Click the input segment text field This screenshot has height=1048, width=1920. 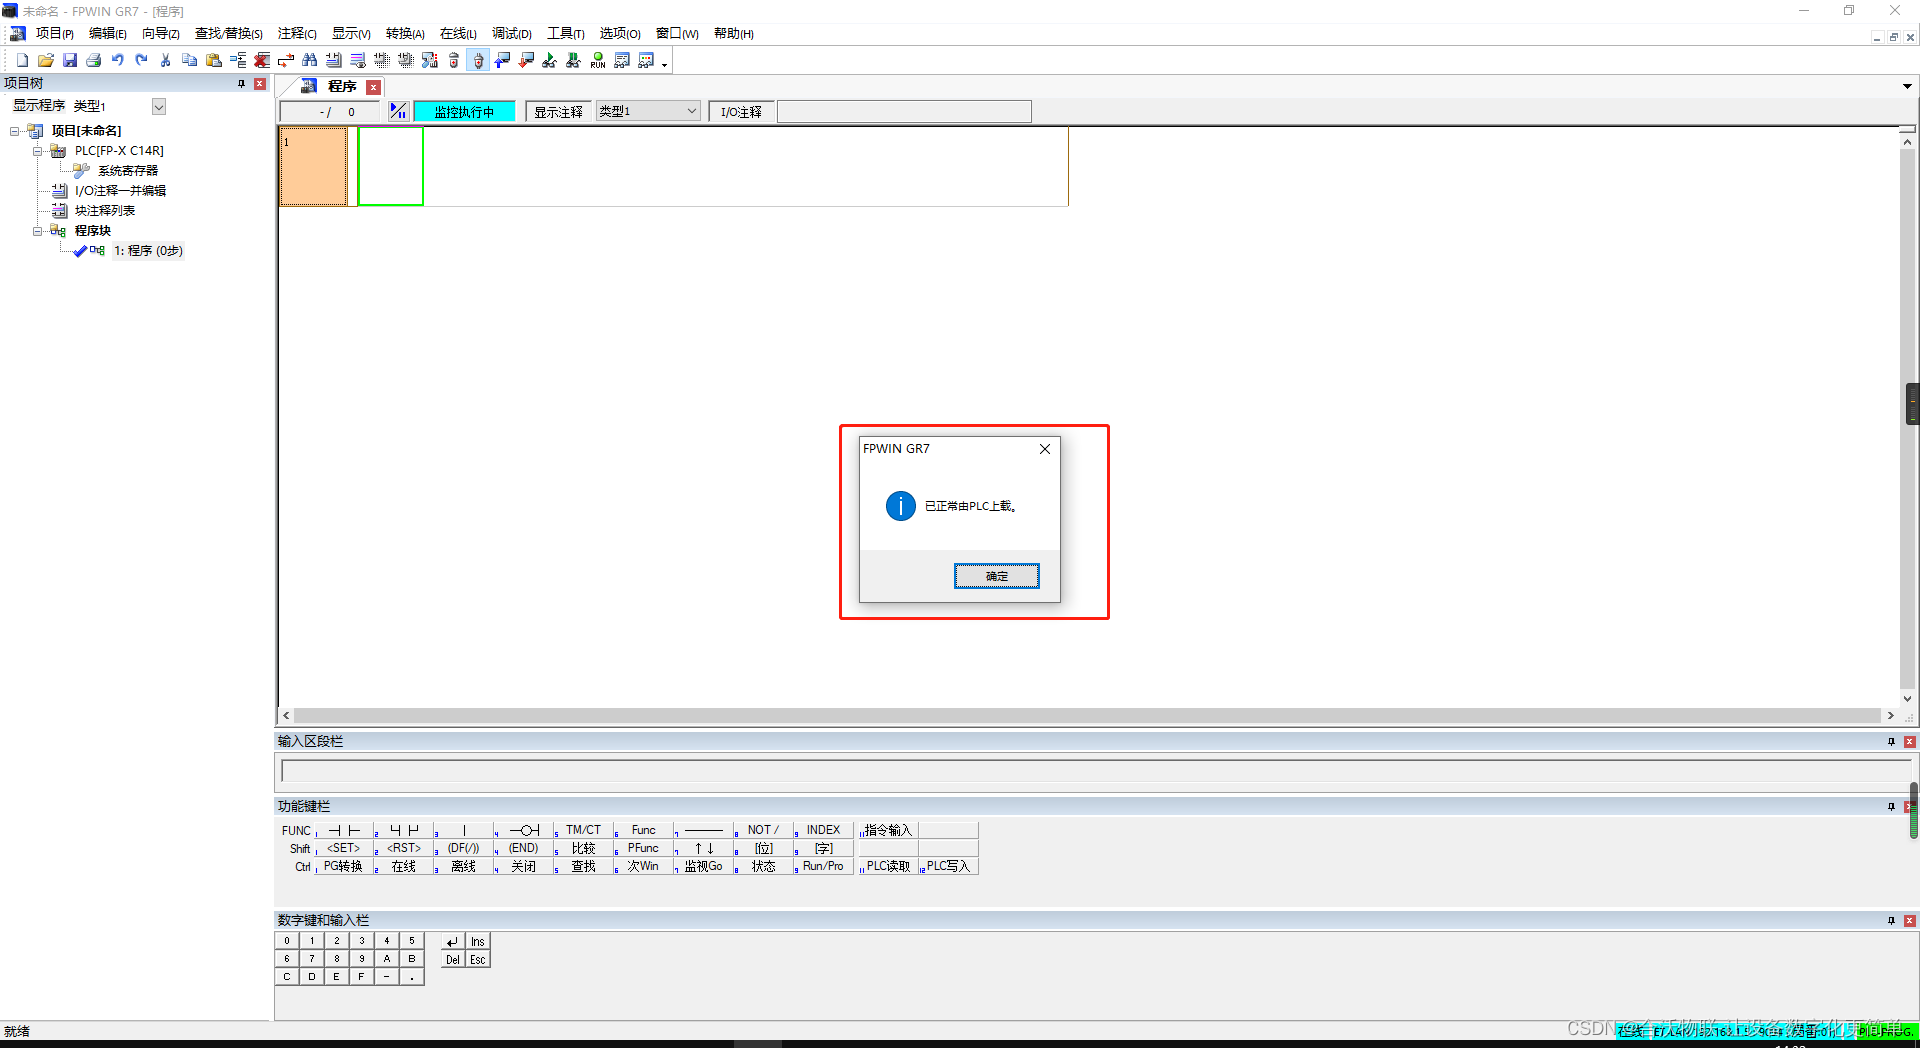1095,771
